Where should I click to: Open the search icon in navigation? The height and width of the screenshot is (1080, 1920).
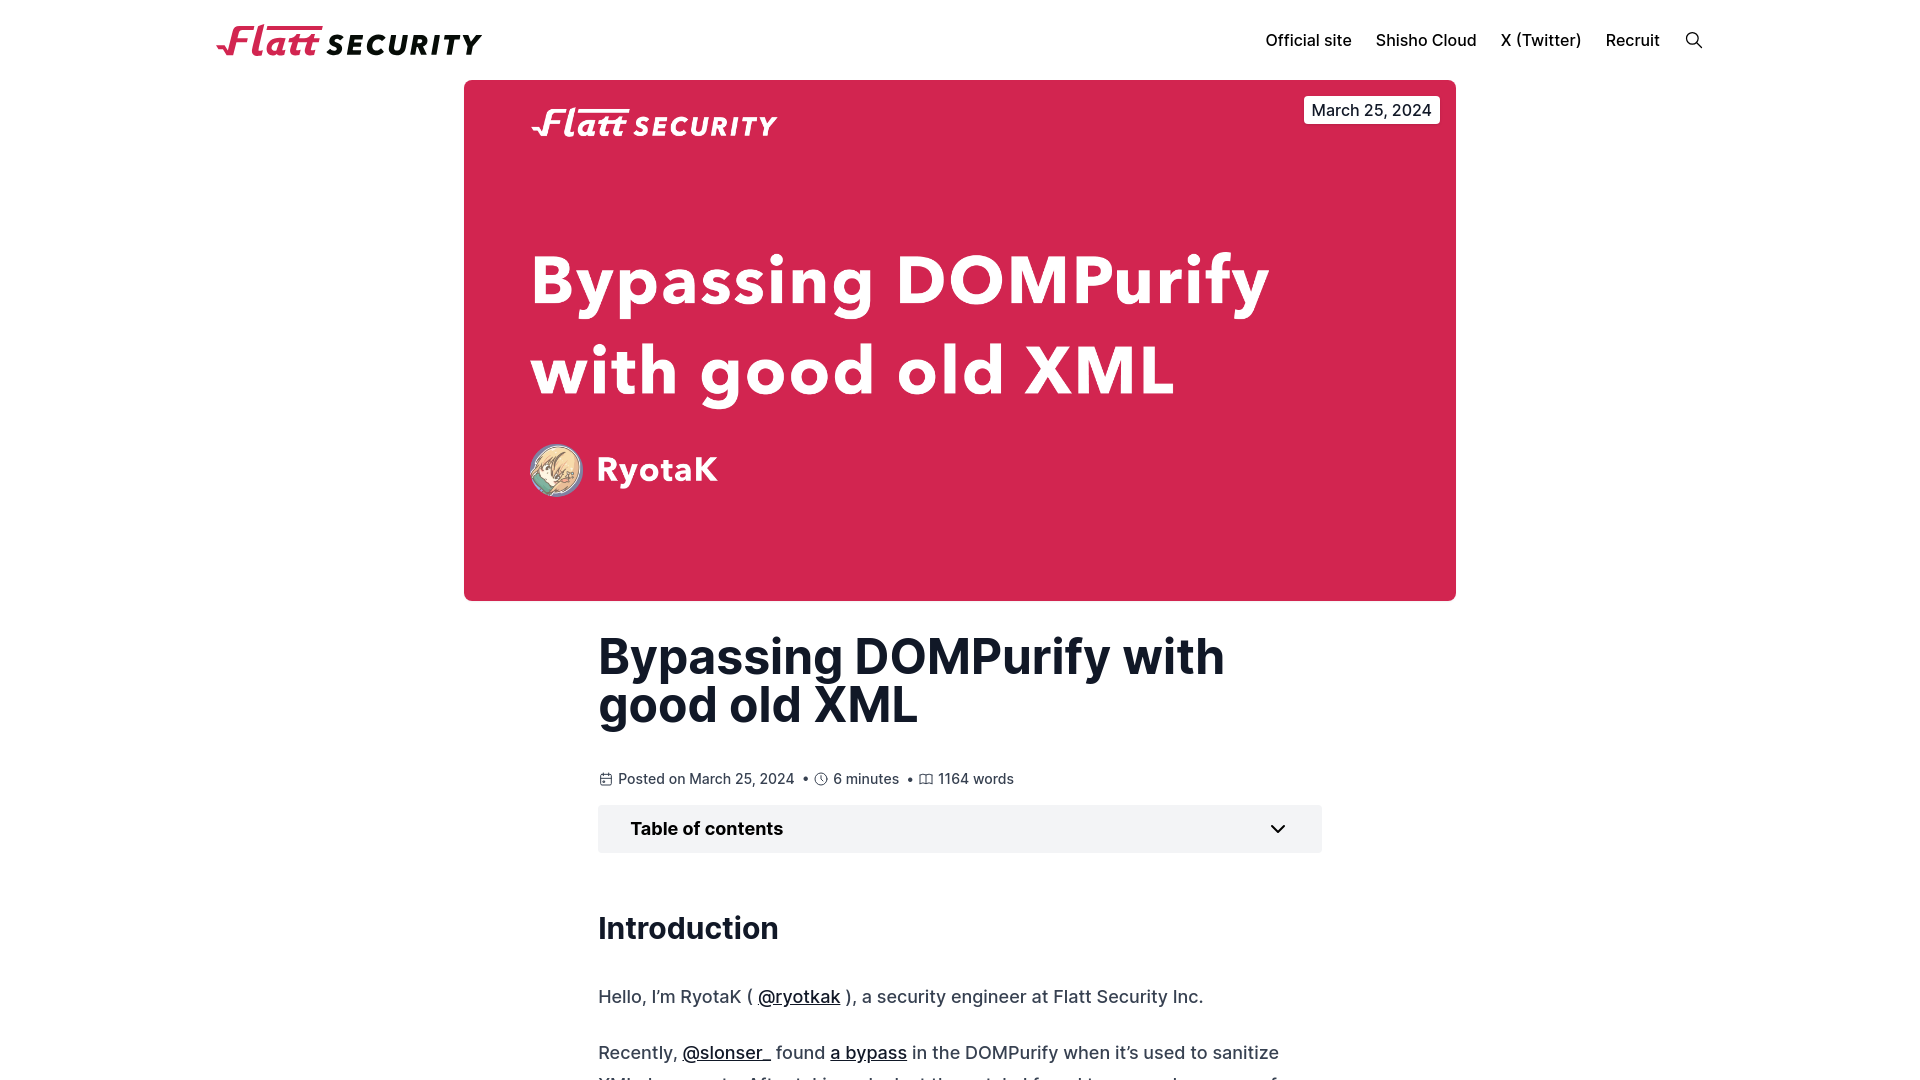(x=1693, y=40)
